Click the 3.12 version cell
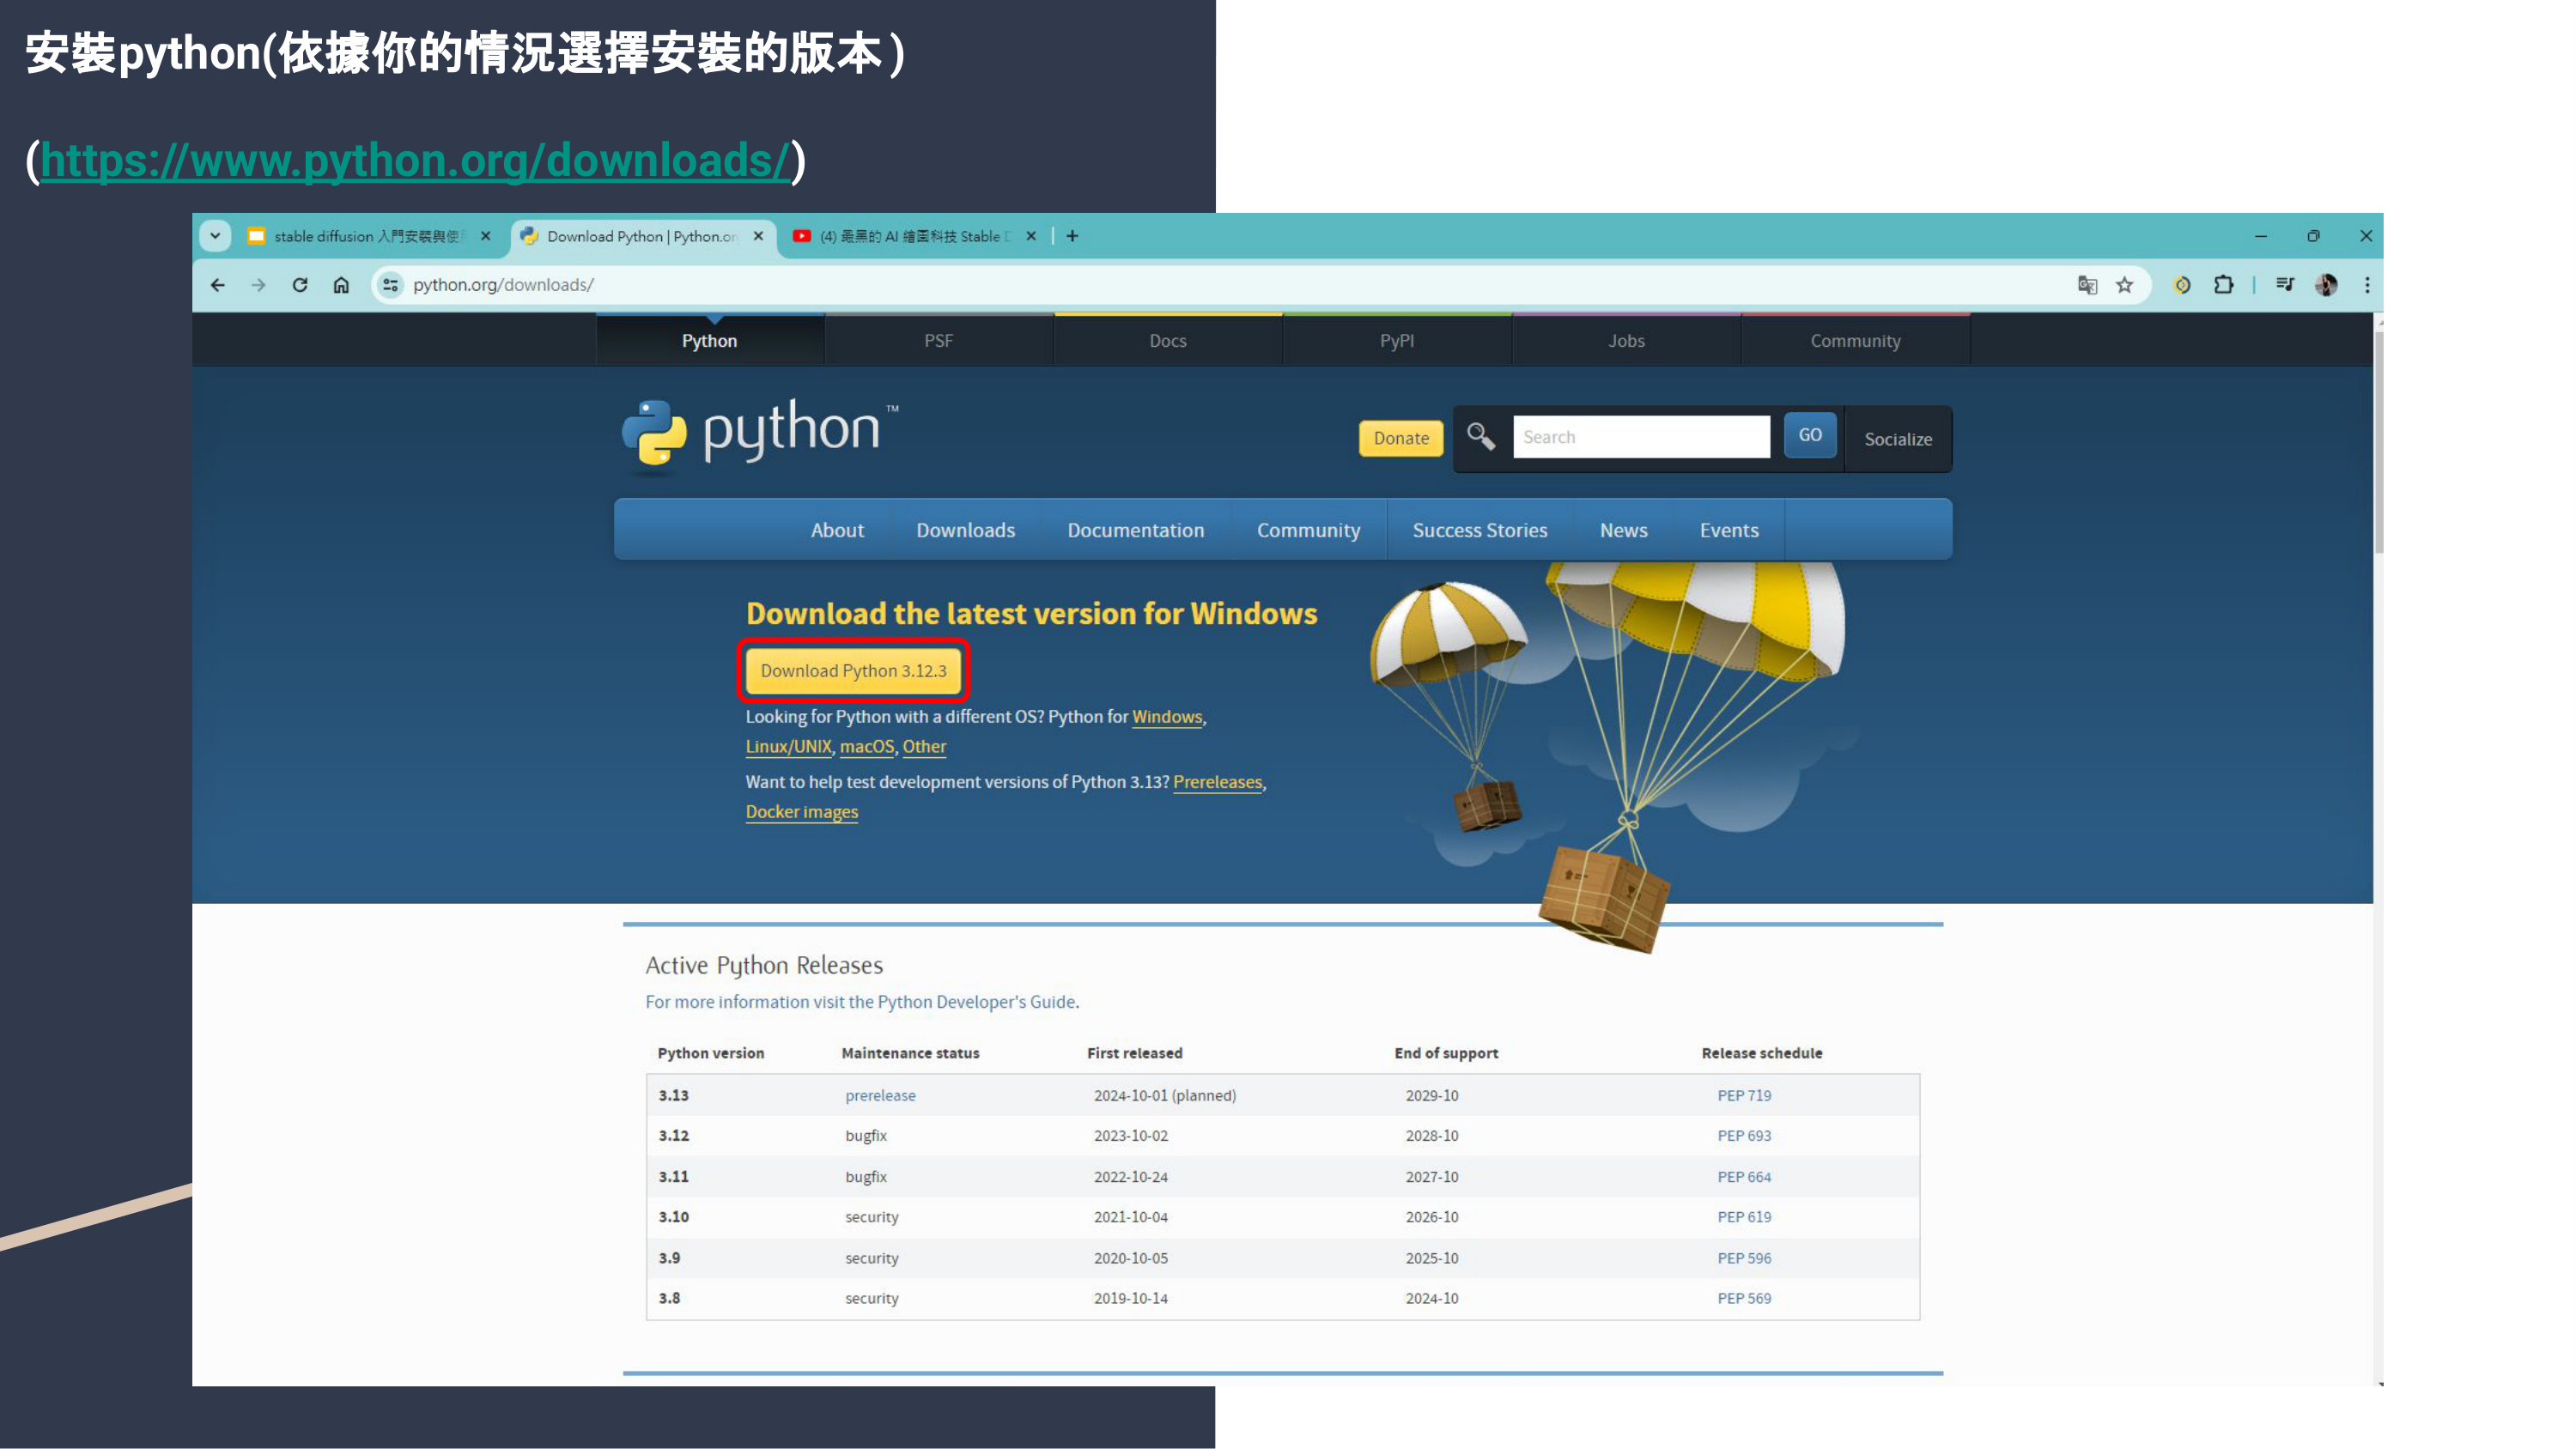Viewport: 2576px width, 1449px height. click(674, 1136)
